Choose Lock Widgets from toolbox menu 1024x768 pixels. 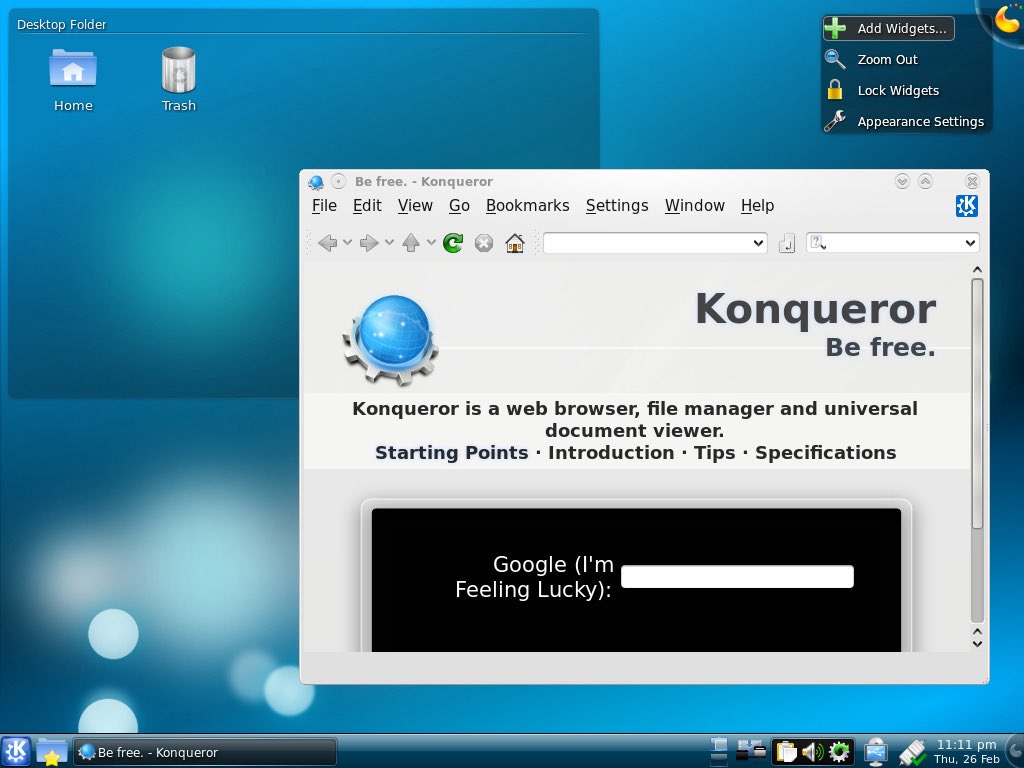pos(883,91)
